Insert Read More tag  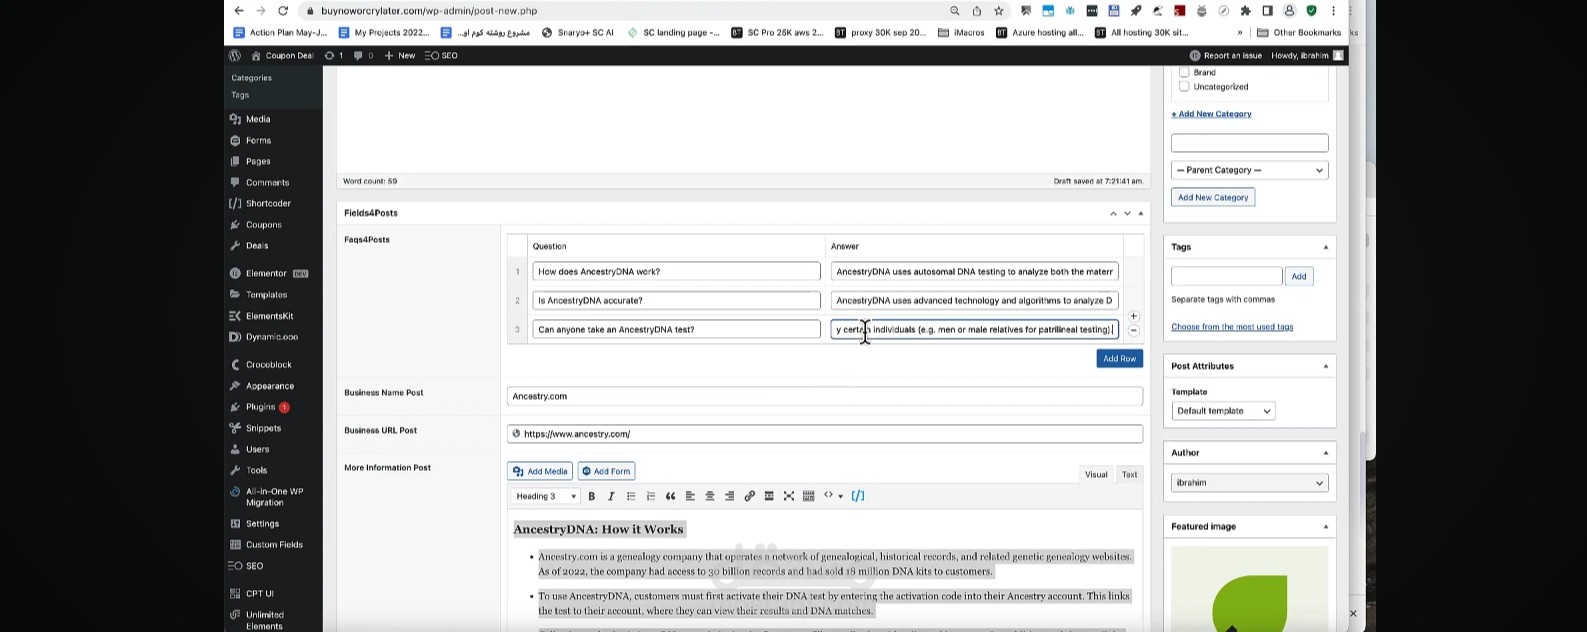coord(769,496)
